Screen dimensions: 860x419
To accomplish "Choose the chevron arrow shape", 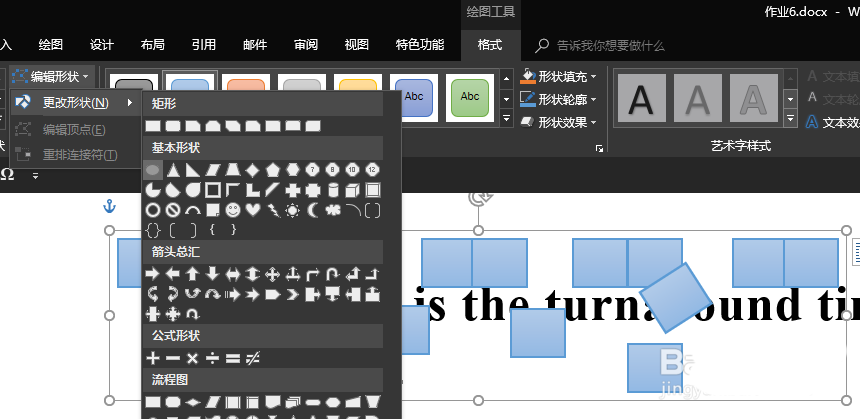I will coord(292,295).
